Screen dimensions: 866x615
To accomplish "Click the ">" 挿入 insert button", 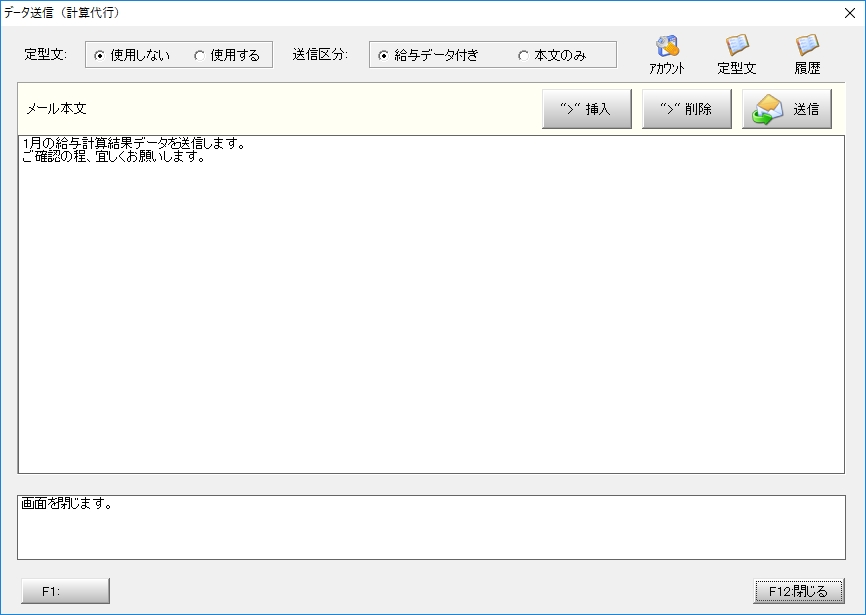I will tap(587, 109).
